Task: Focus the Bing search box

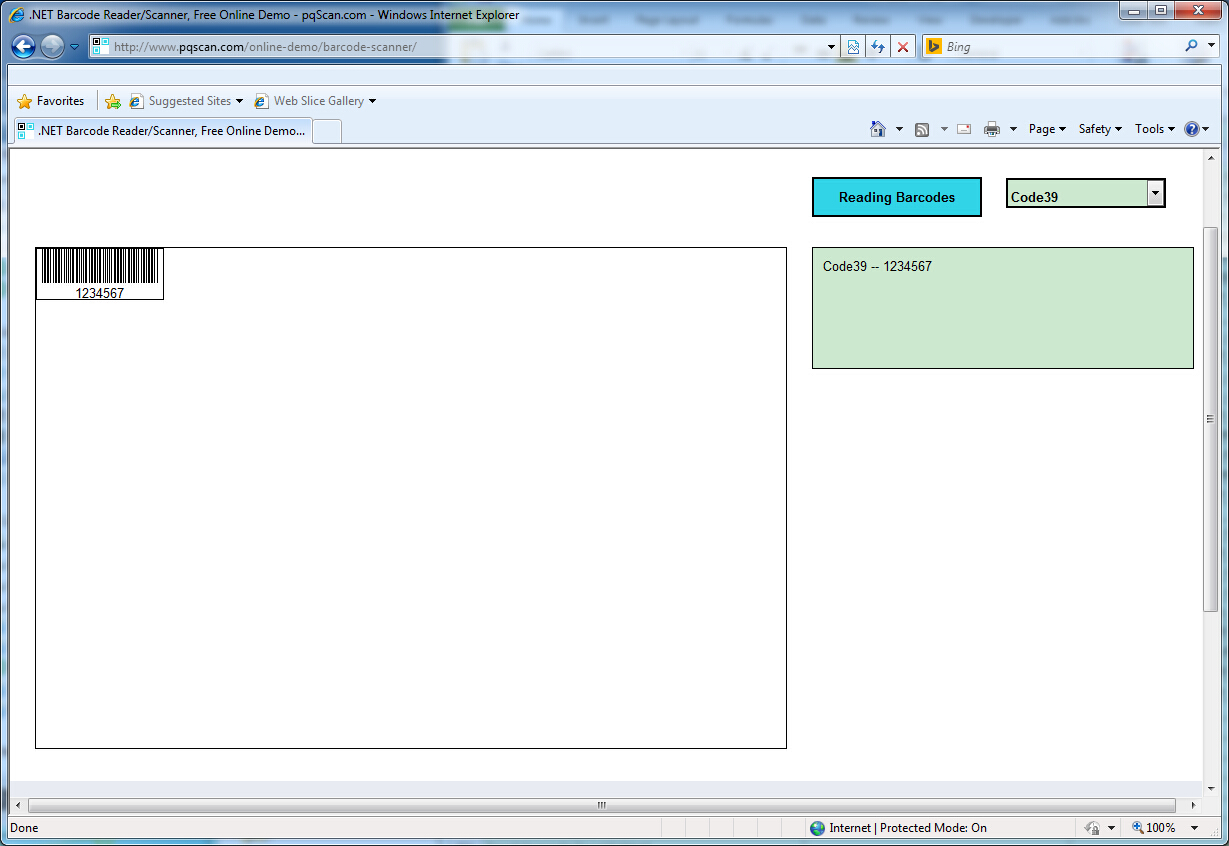Action: pyautogui.click(x=1060, y=47)
